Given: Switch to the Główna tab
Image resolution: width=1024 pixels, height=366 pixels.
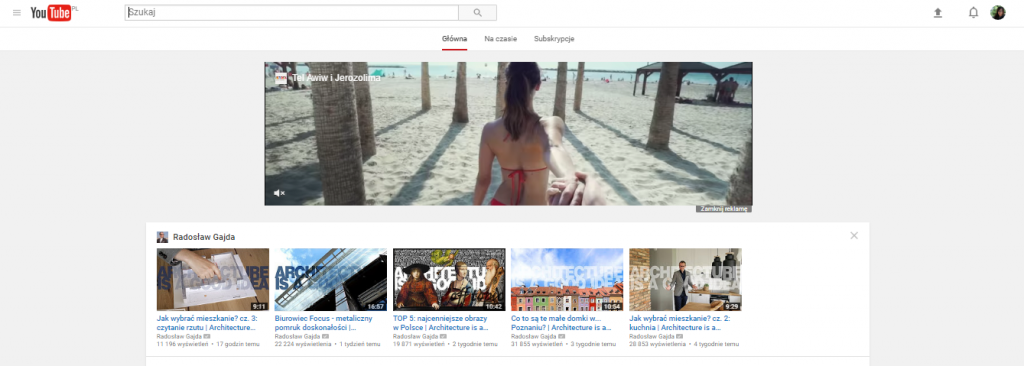Looking at the screenshot, I should pyautogui.click(x=454, y=39).
